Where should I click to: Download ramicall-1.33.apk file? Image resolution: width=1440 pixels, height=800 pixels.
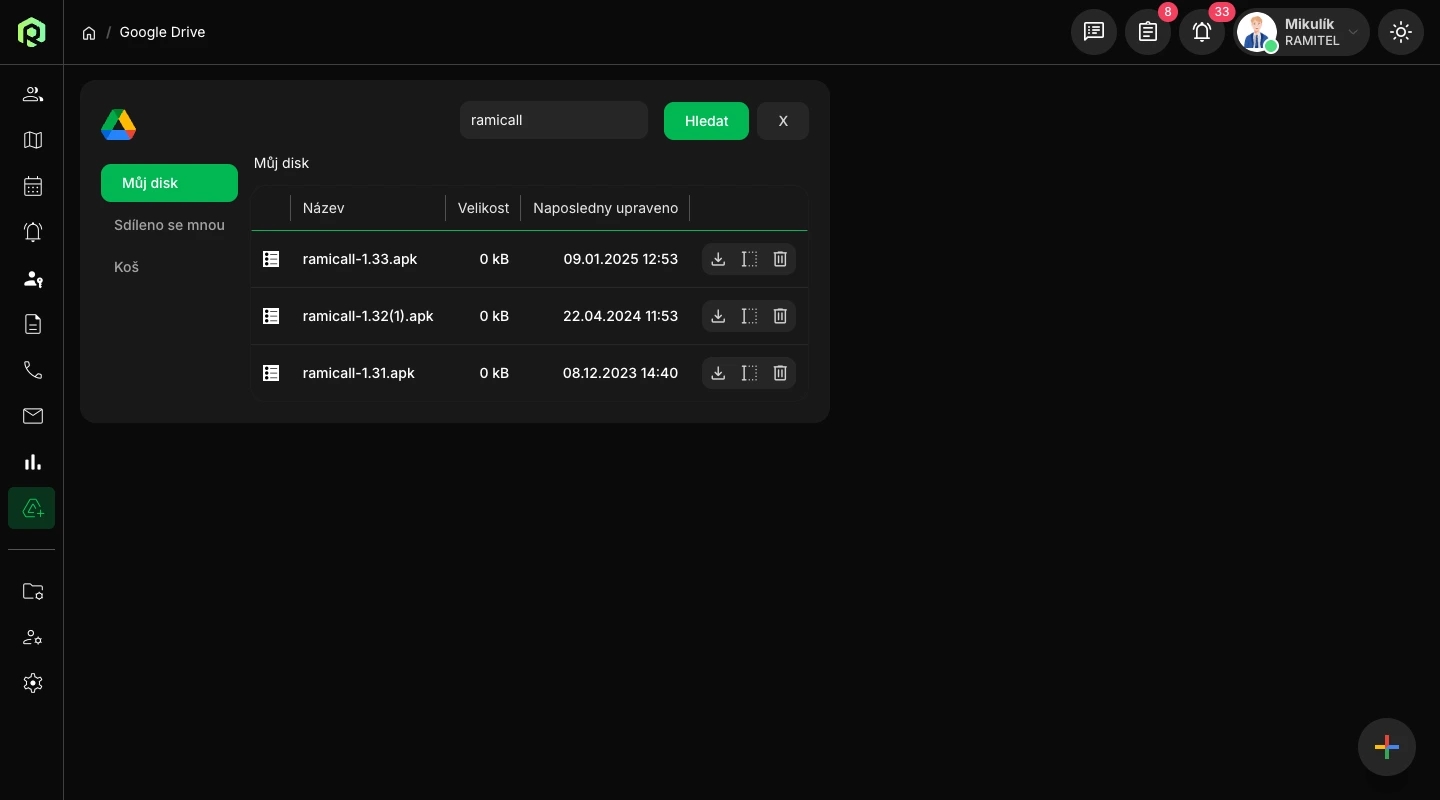[x=718, y=259]
